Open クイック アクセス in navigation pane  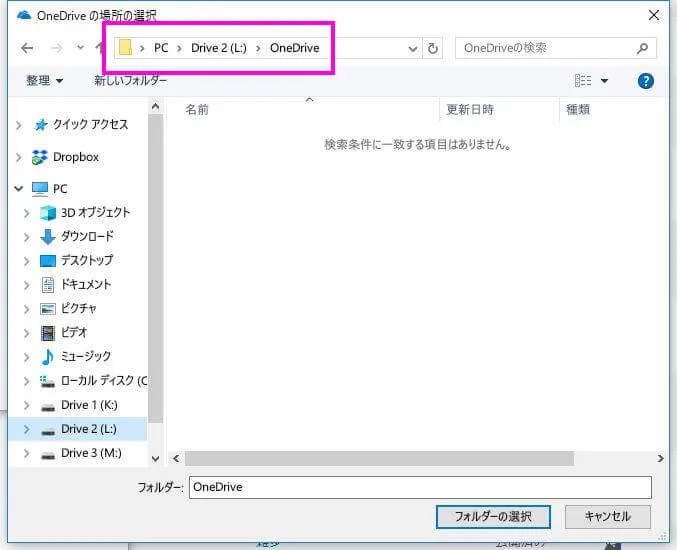(x=90, y=124)
